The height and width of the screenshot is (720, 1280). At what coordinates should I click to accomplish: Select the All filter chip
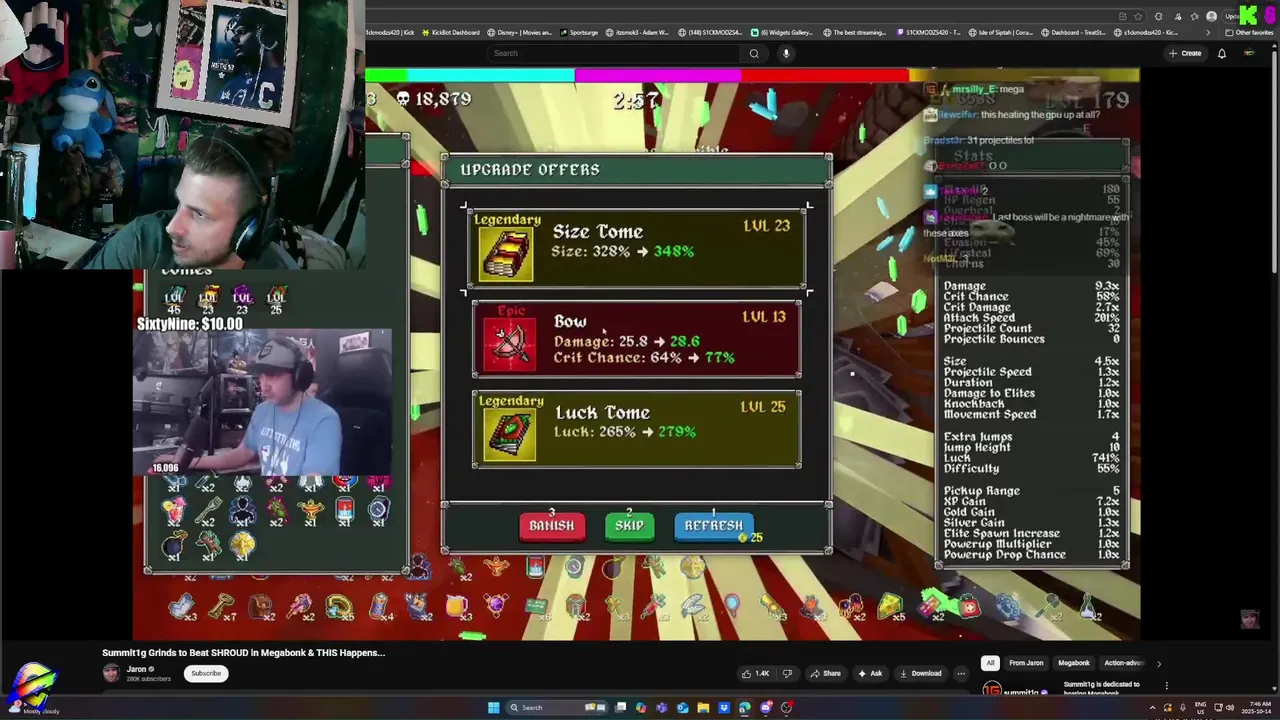(990, 663)
